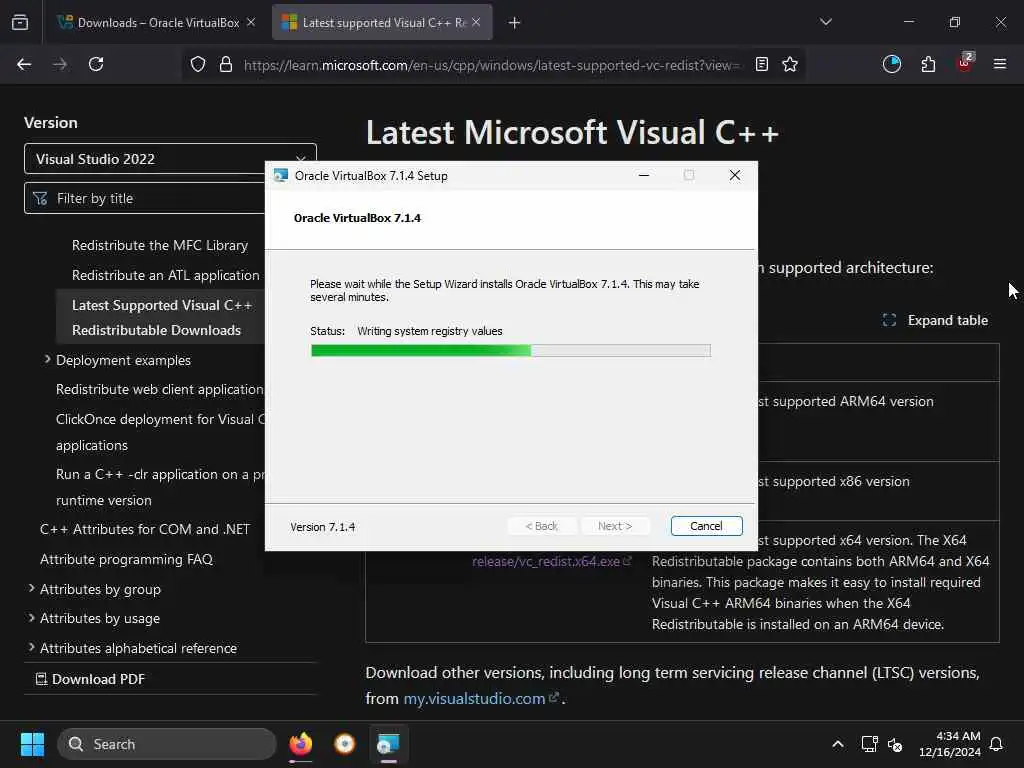Open the tracking protection shield icon
1024x768 pixels.
pos(198,64)
